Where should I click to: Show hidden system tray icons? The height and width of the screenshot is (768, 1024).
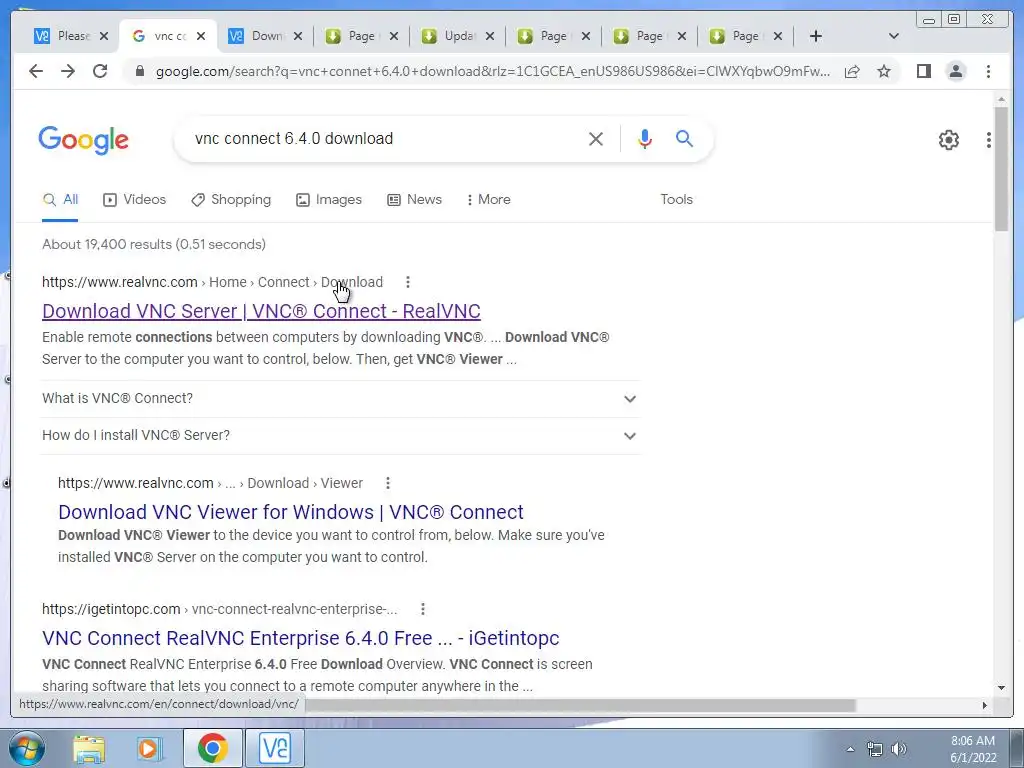click(x=850, y=749)
